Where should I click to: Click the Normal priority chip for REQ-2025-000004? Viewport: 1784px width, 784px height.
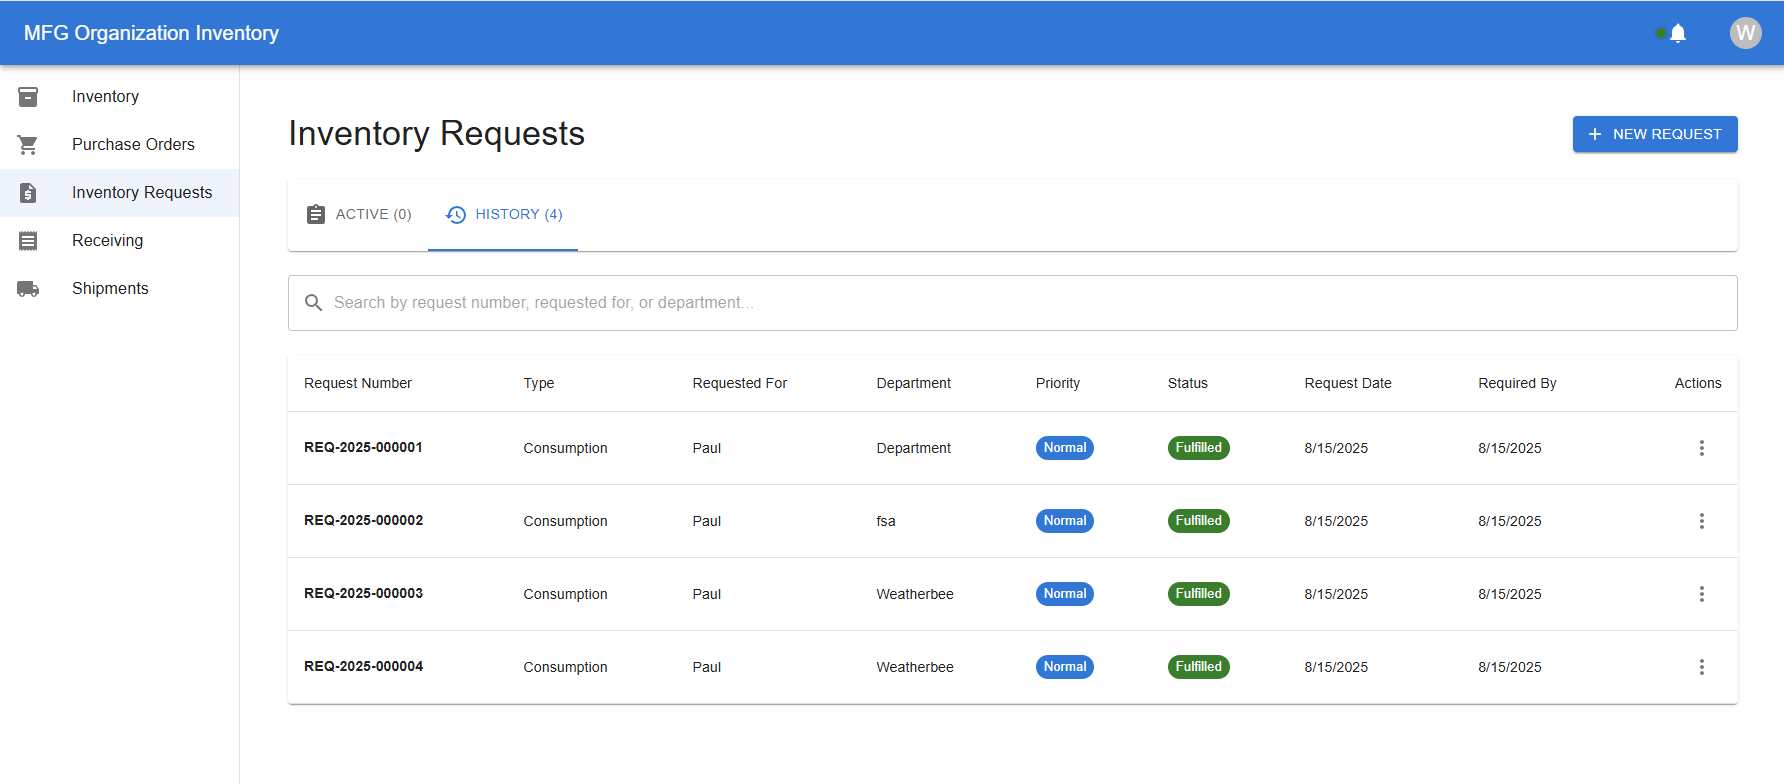[x=1064, y=667]
